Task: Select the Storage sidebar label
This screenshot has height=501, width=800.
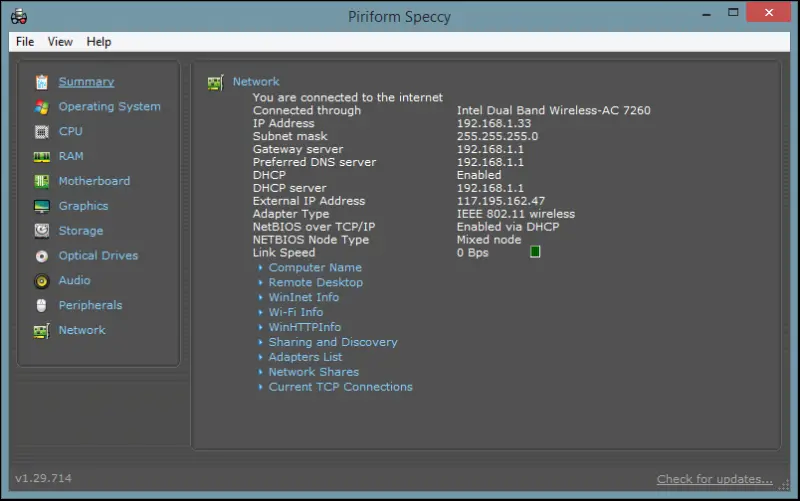Action: (81, 231)
